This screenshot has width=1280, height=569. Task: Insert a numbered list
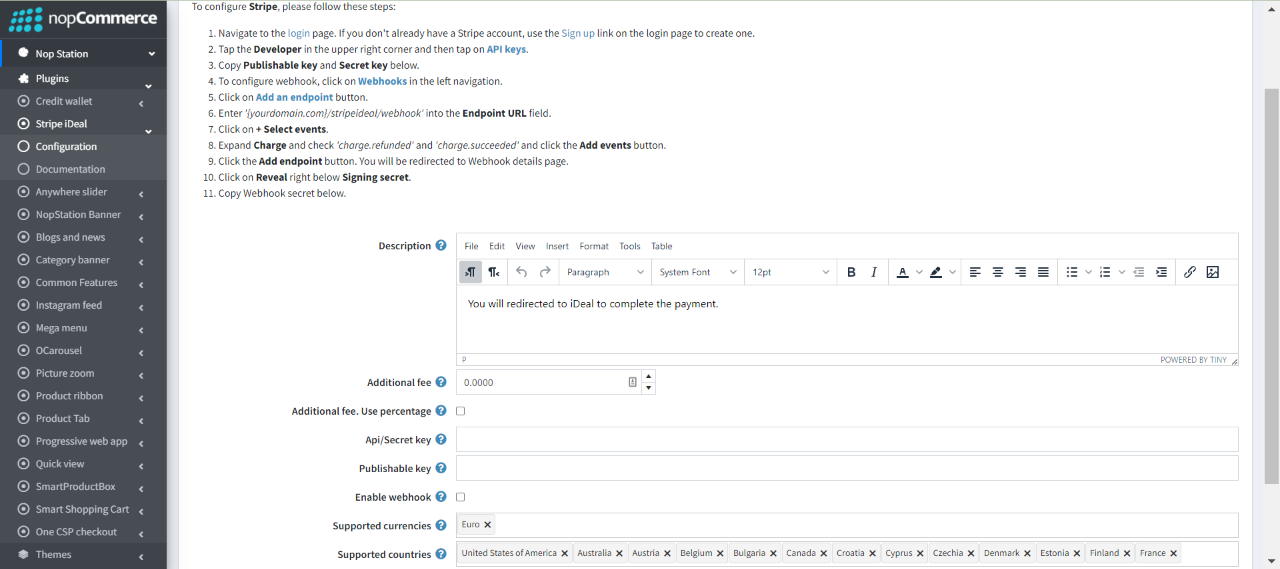tap(1105, 272)
